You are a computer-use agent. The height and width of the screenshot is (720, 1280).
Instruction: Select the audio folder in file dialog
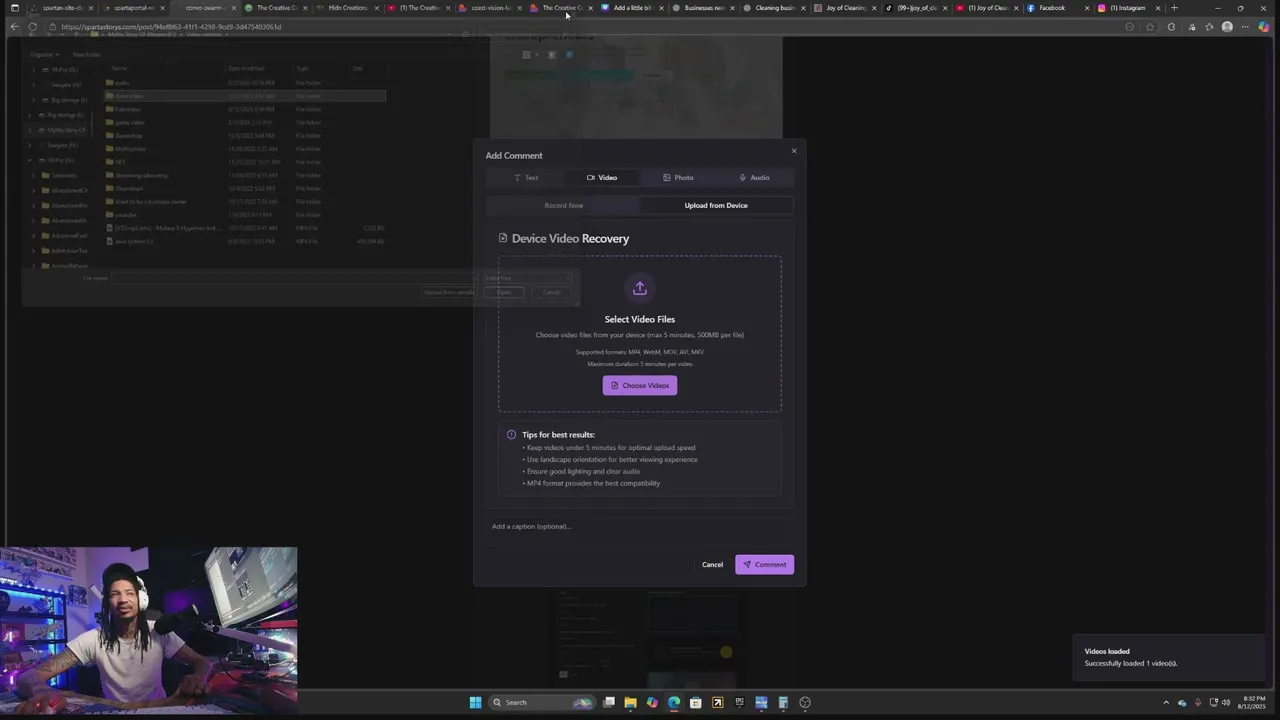coord(245,83)
